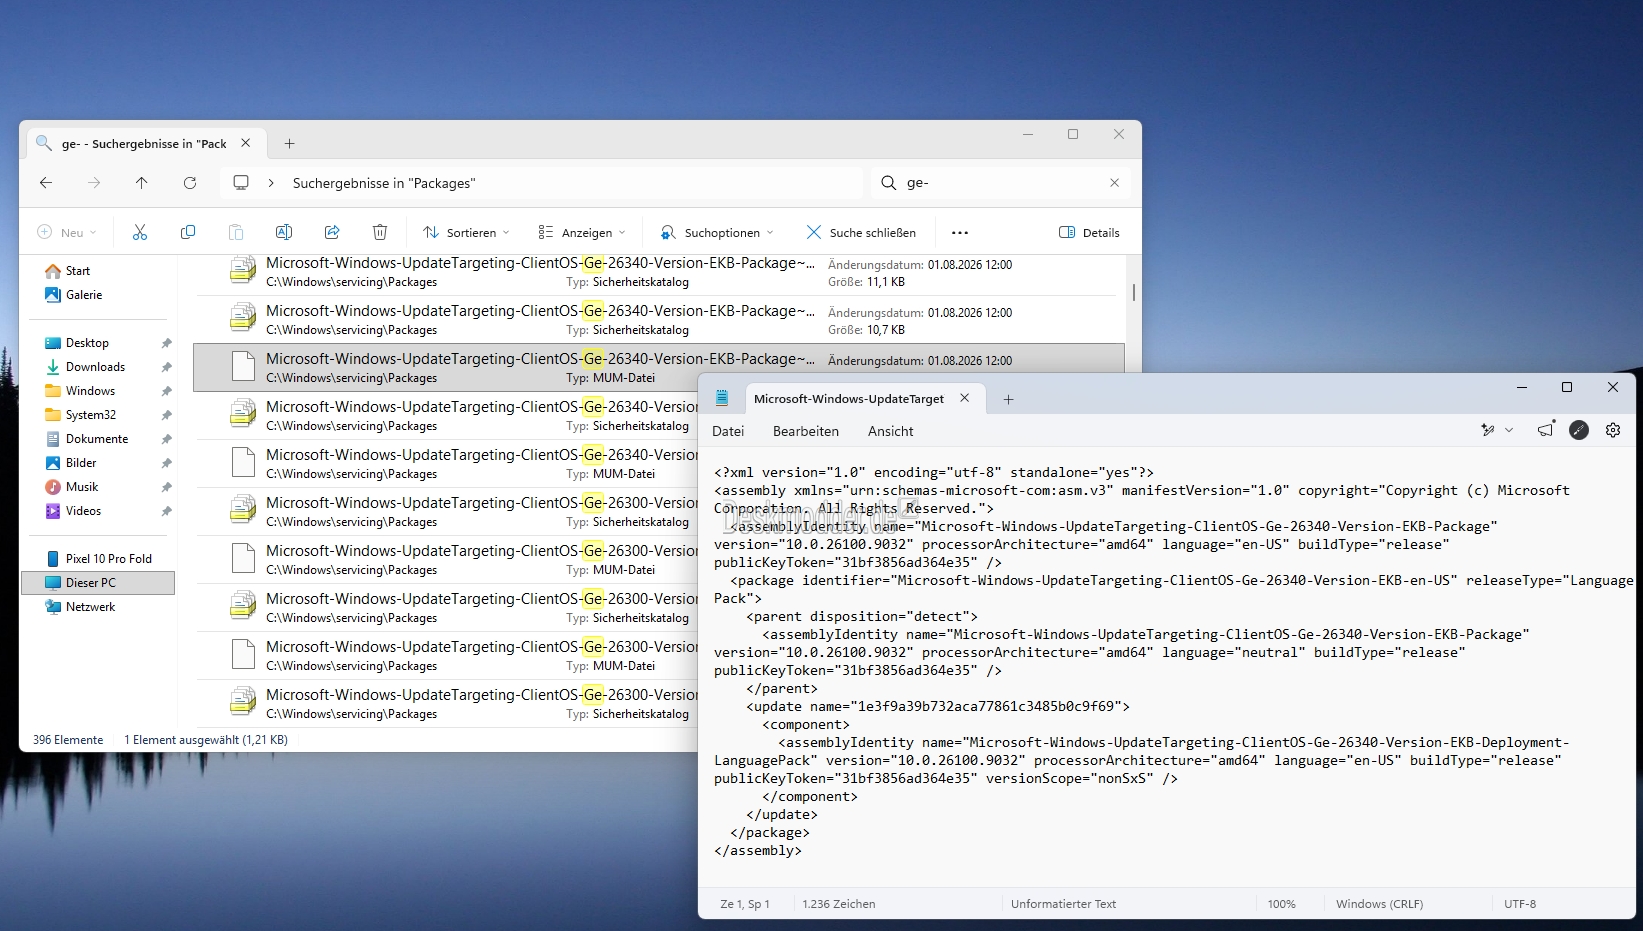Viewport: 1643px width, 931px height.
Task: Click the forward arrow in File Explorer
Action: point(94,183)
